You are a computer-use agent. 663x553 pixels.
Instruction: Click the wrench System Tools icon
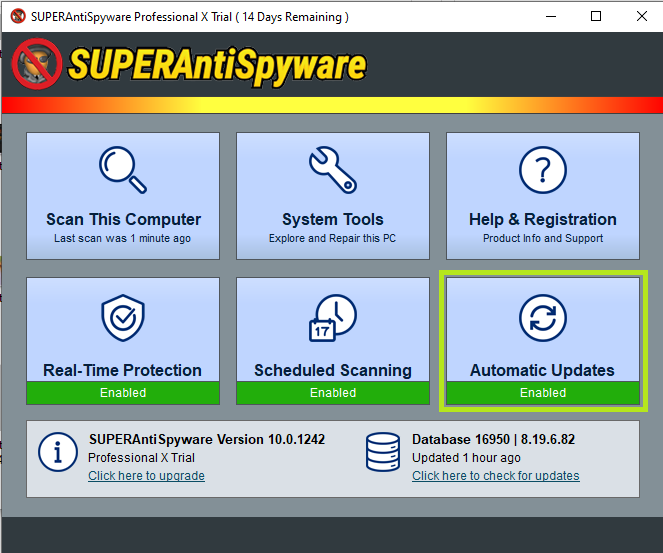[x=333, y=170]
